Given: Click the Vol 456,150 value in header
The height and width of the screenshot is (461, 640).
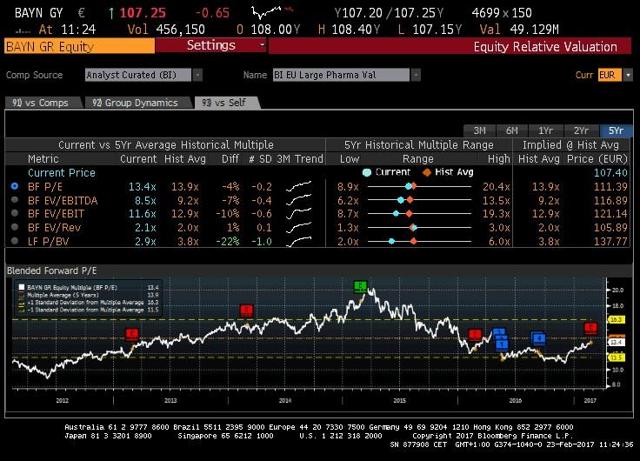Looking at the screenshot, I should click(x=166, y=29).
